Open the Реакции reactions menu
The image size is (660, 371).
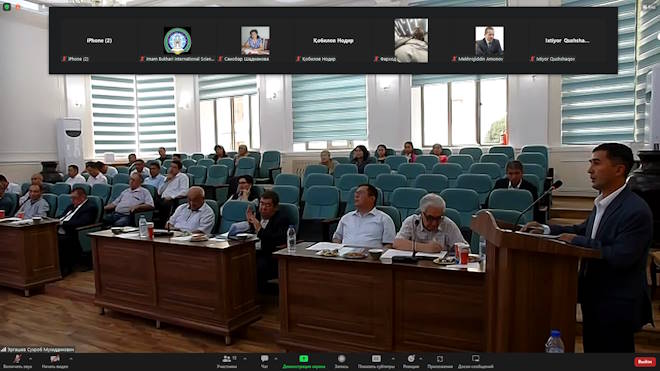coord(411,361)
